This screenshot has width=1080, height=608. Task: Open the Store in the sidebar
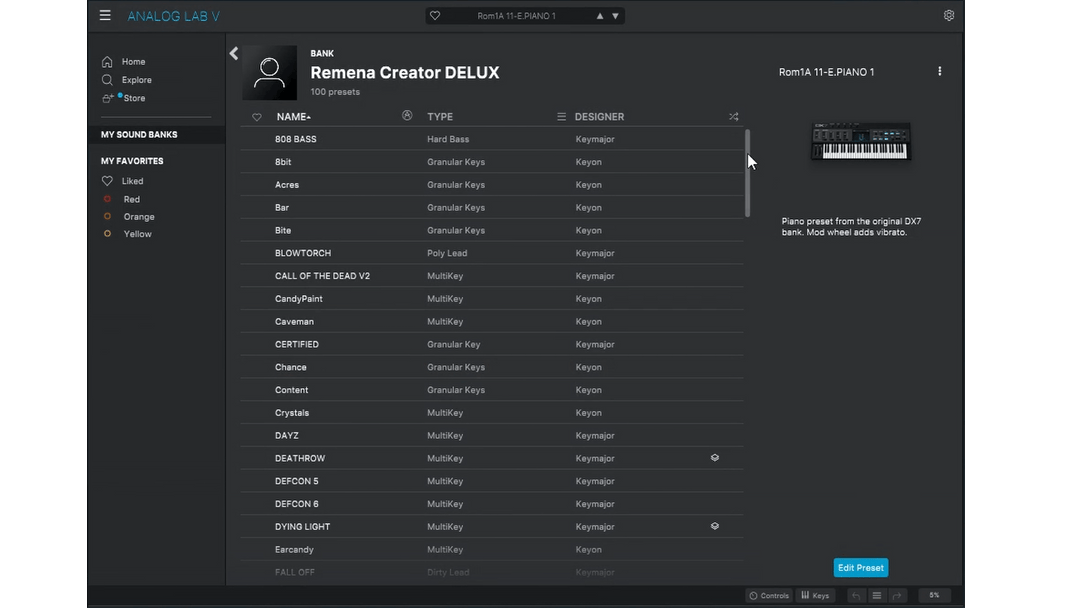pyautogui.click(x=134, y=98)
